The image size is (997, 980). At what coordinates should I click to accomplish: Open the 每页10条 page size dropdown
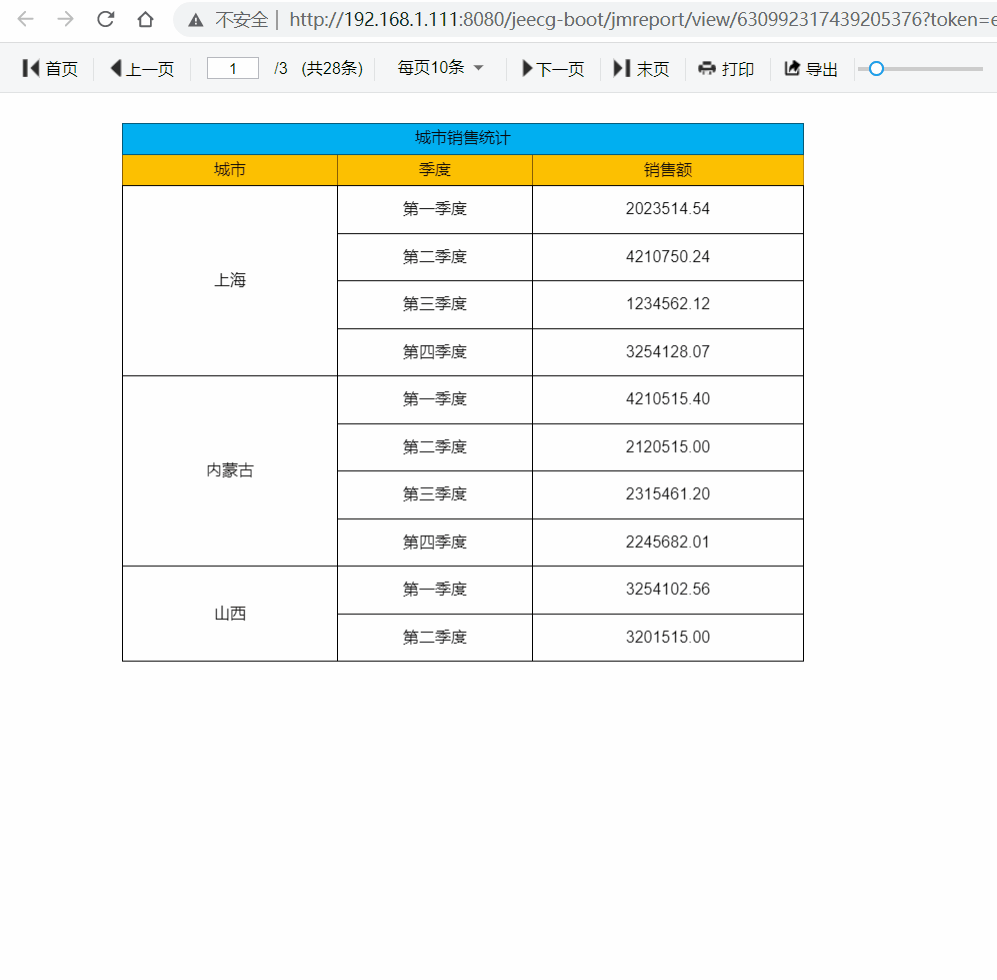tap(440, 67)
